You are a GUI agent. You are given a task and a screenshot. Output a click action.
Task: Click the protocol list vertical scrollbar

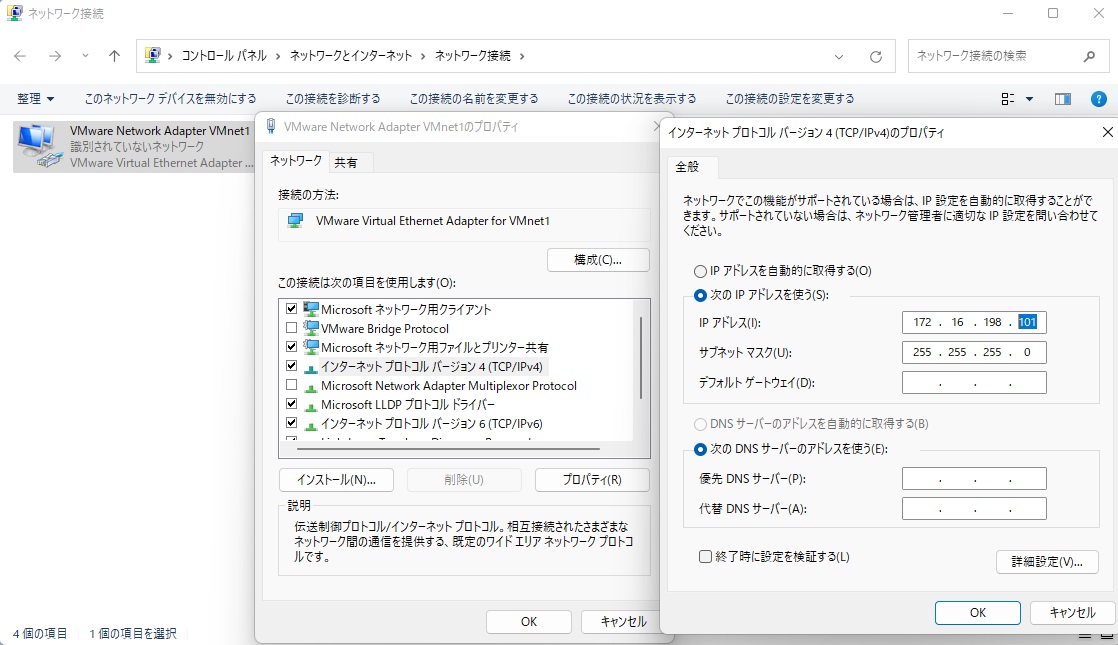[641, 358]
